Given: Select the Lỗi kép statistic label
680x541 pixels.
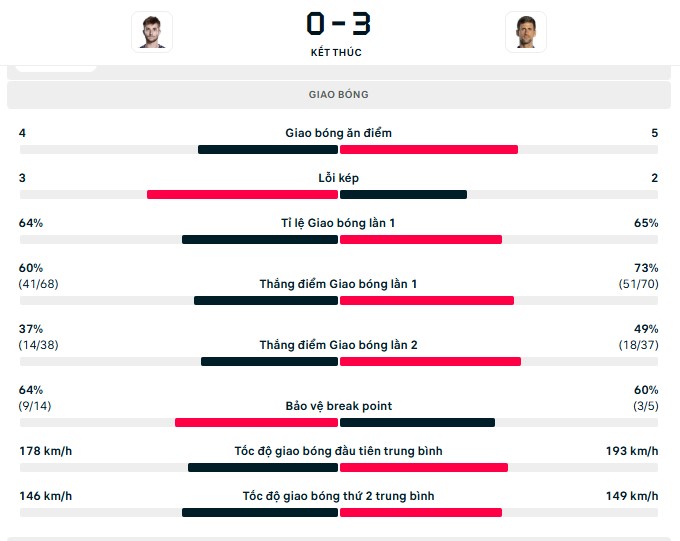Looking at the screenshot, I should 338,178.
